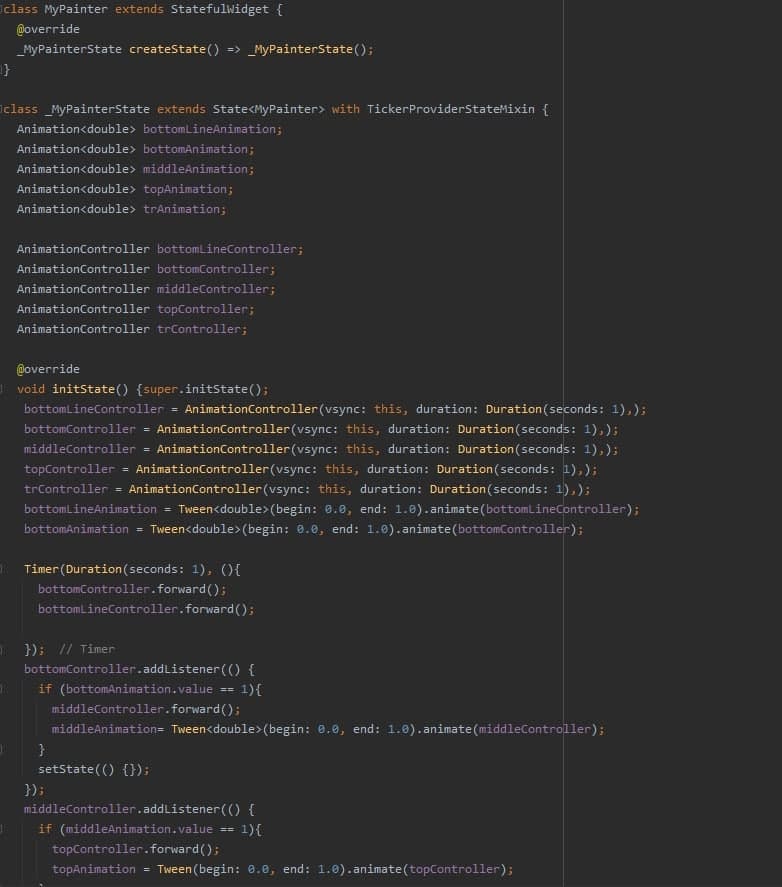This screenshot has width=782, height=887.
Task: Click bottomLineAnimation at start of its Tween assignment
Action: [90, 509]
